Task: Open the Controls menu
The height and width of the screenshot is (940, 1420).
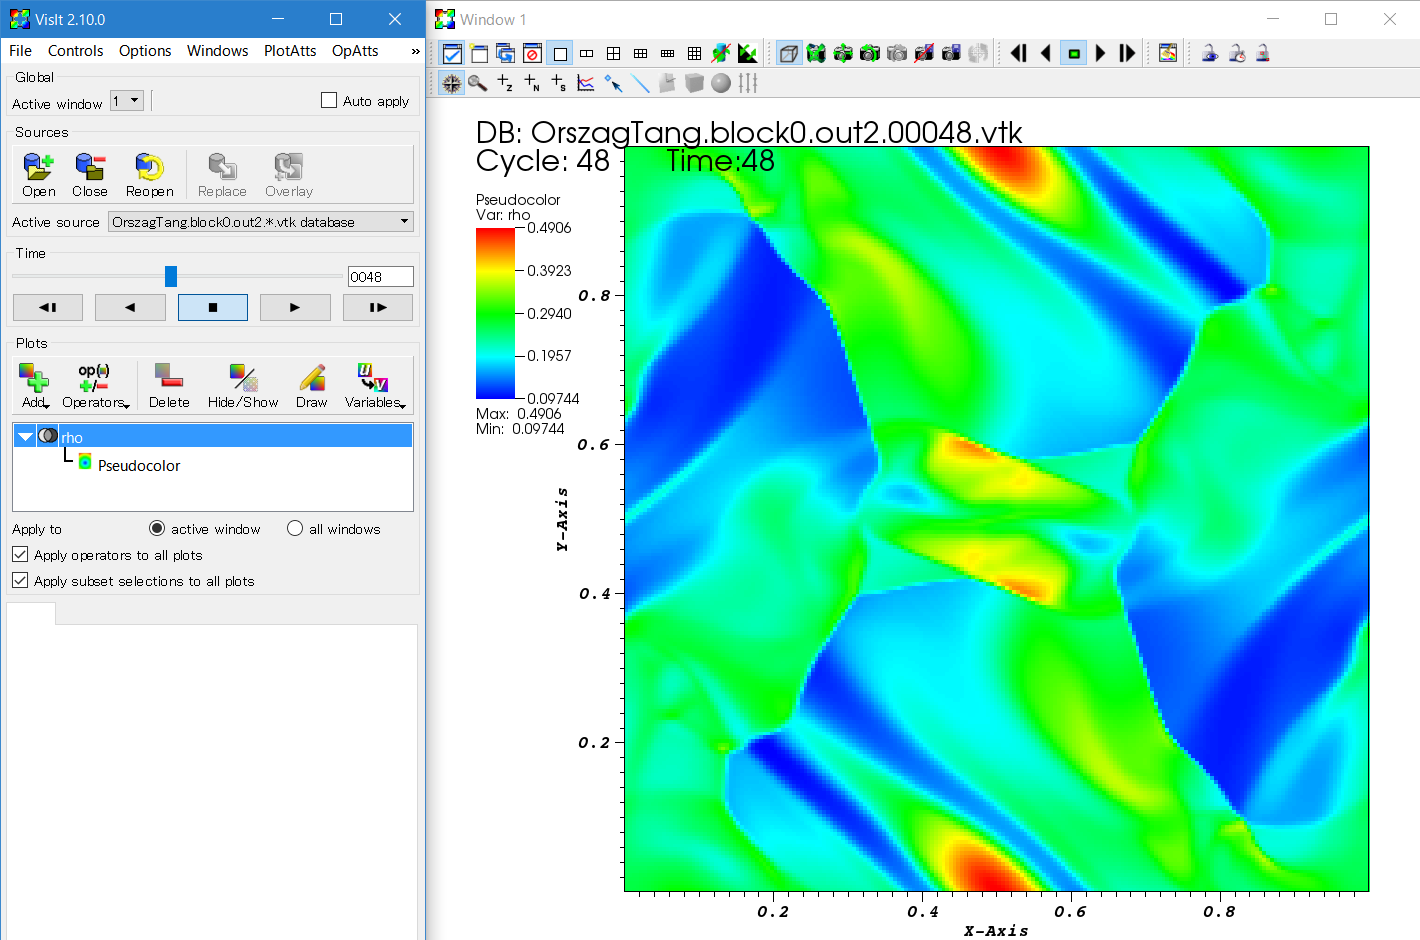Action: pyautogui.click(x=75, y=51)
